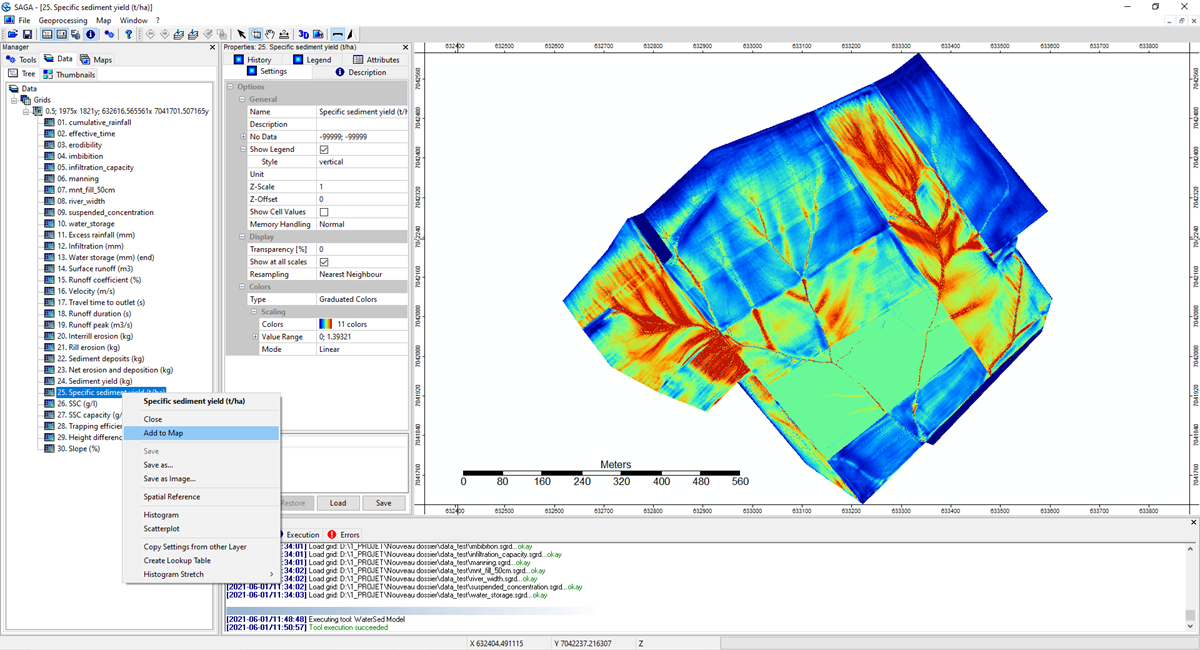Screen dimensions: 1200x650
Task: Enable the Show Cell Values checkbox
Action: coord(323,212)
